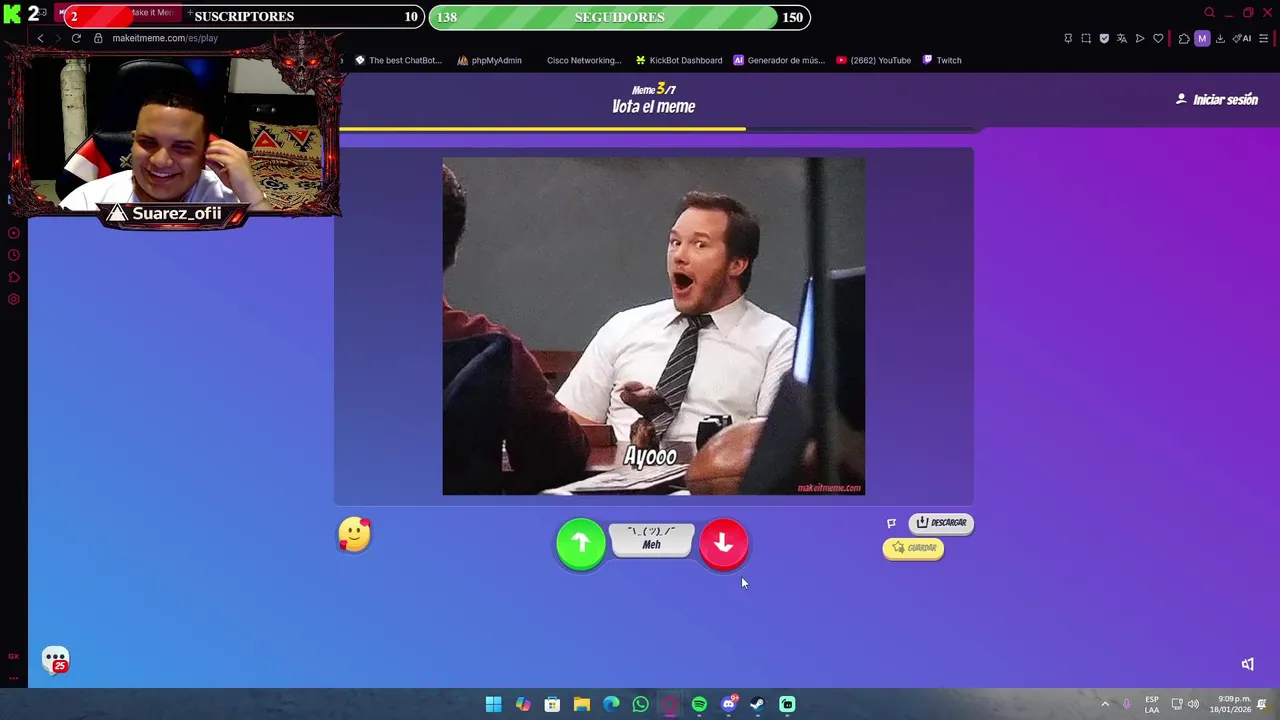Image resolution: width=1280 pixels, height=720 pixels.
Task: Report the meme using the flag icon
Action: pyautogui.click(x=891, y=523)
